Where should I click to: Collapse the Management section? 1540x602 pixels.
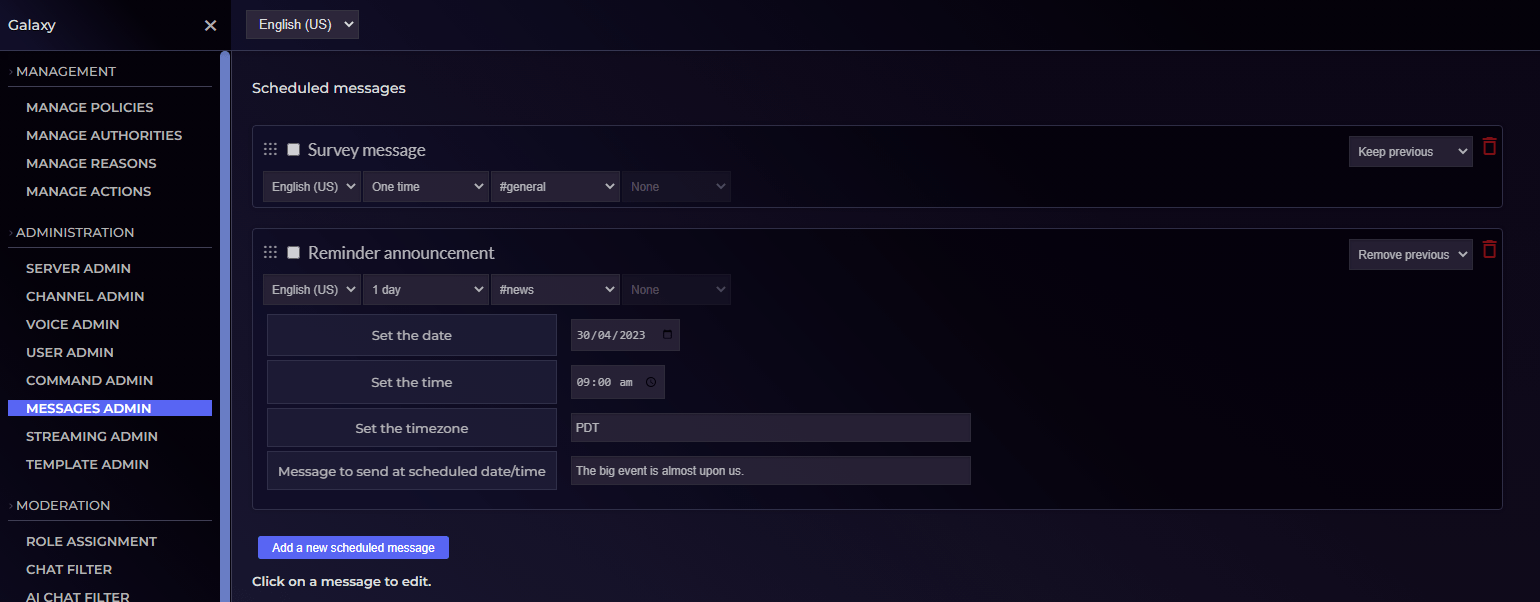point(66,71)
